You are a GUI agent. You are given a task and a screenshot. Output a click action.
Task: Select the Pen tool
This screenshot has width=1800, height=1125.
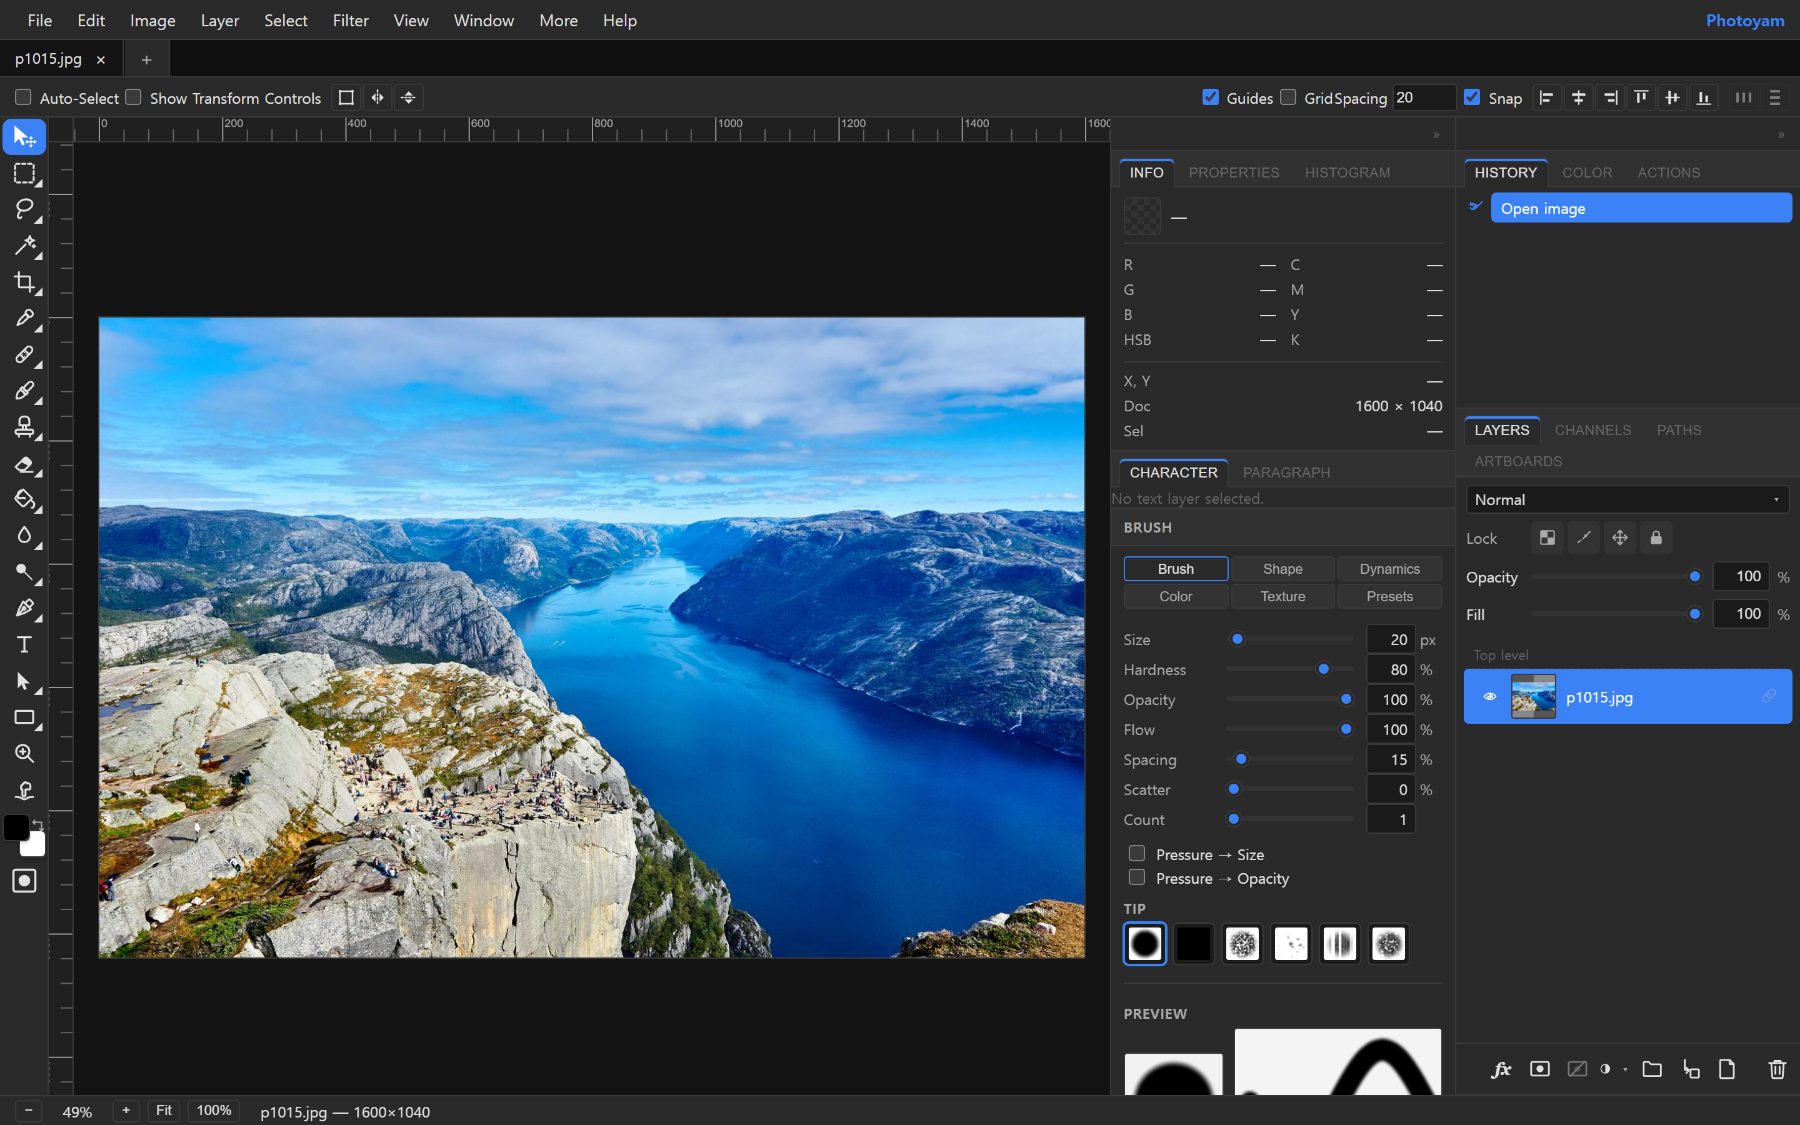coord(24,608)
